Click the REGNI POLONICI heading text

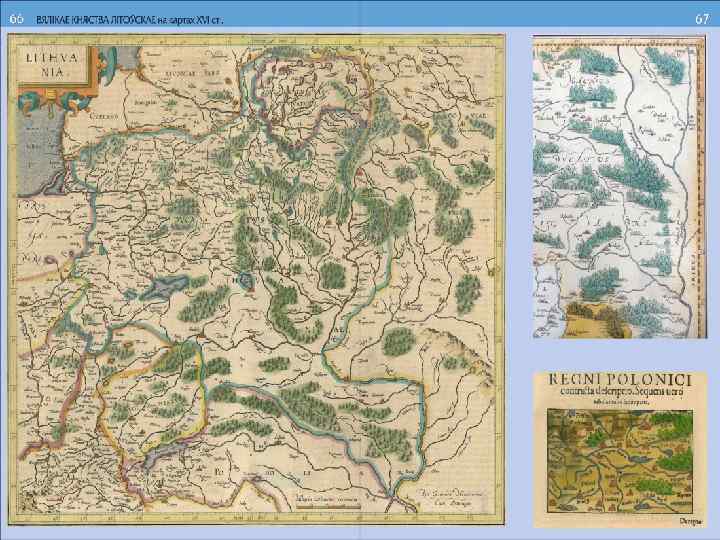tap(620, 380)
